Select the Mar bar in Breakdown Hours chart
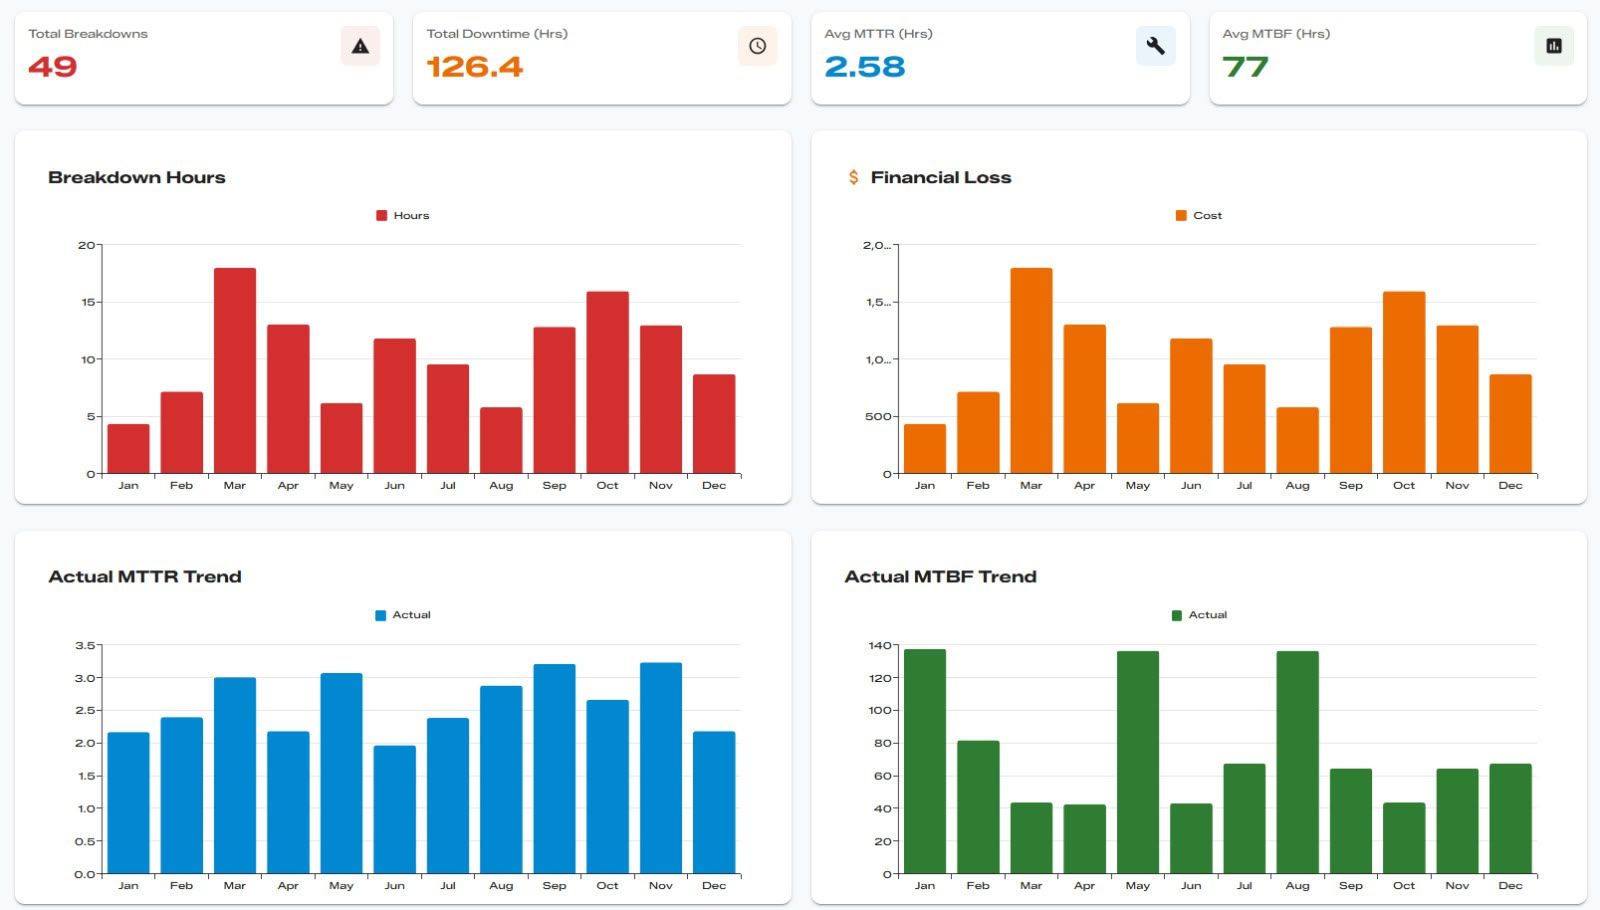Image resolution: width=1600 pixels, height=910 pixels. (235, 371)
